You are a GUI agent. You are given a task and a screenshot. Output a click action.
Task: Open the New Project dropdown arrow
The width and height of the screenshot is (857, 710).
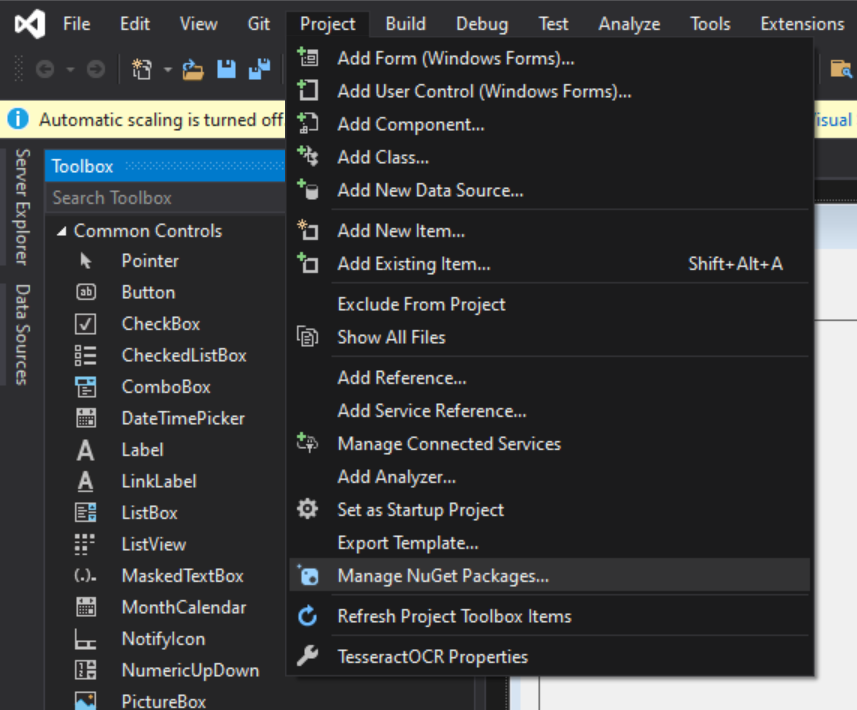(168, 69)
